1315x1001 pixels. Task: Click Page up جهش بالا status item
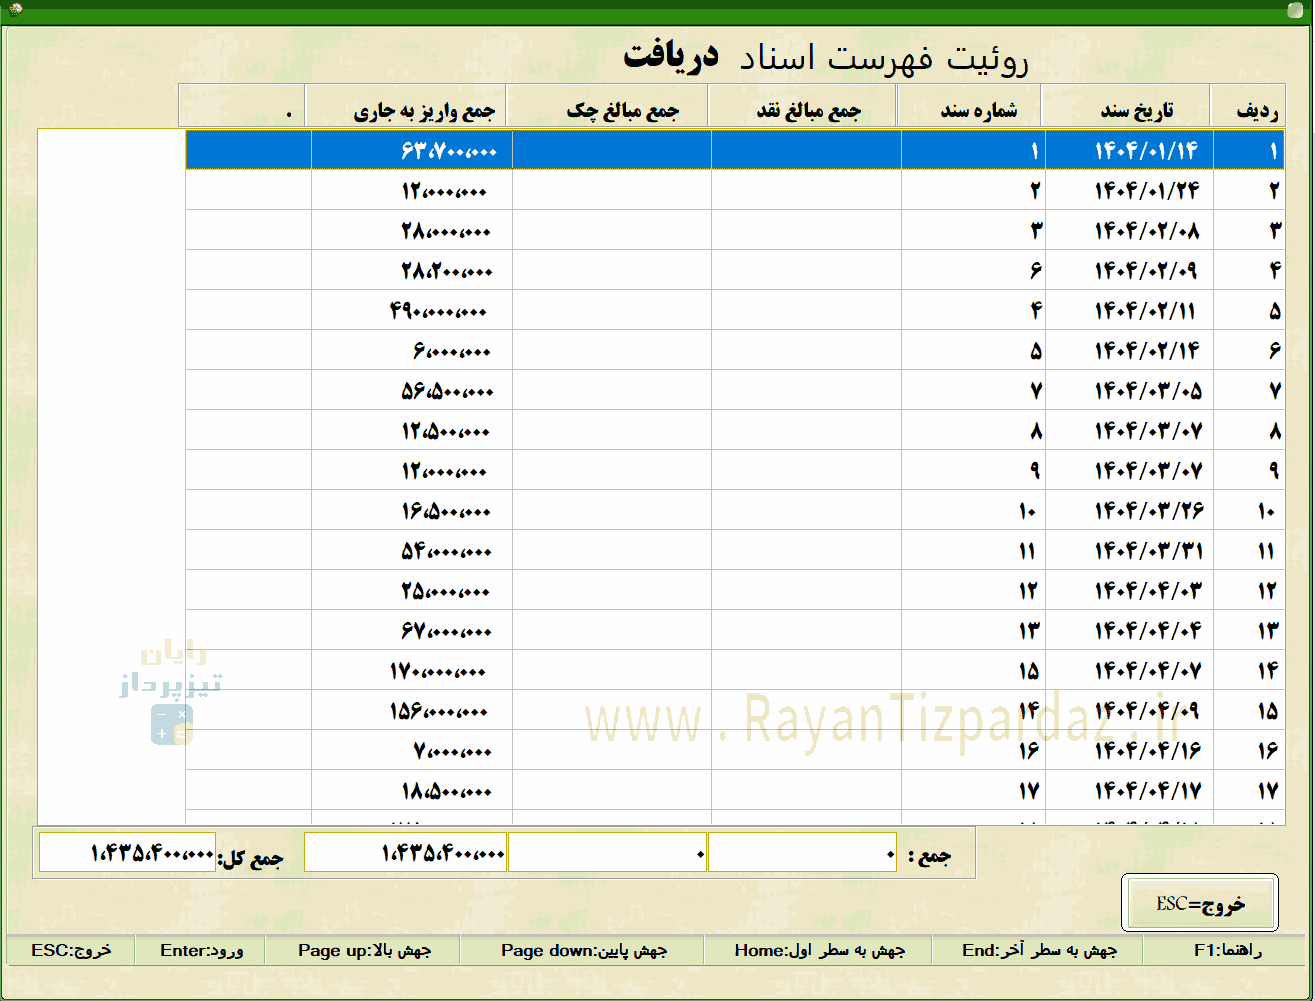coord(363,950)
